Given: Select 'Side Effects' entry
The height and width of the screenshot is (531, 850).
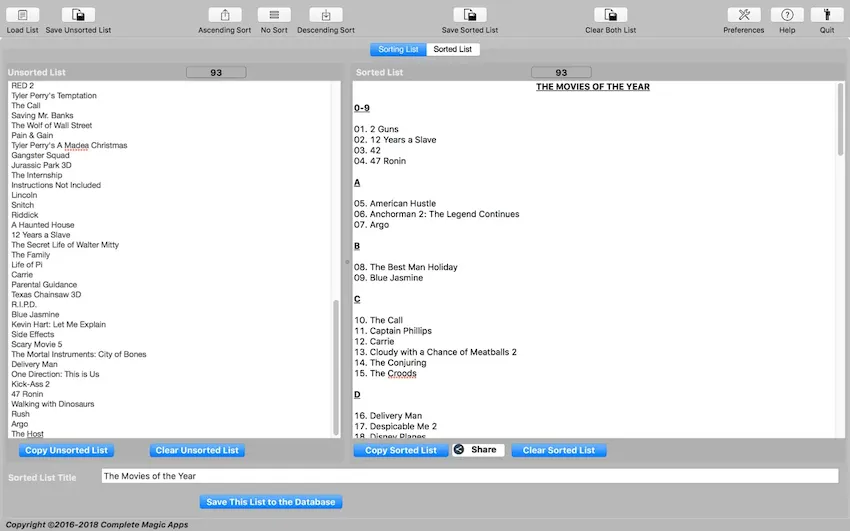Looking at the screenshot, I should (x=33, y=334).
